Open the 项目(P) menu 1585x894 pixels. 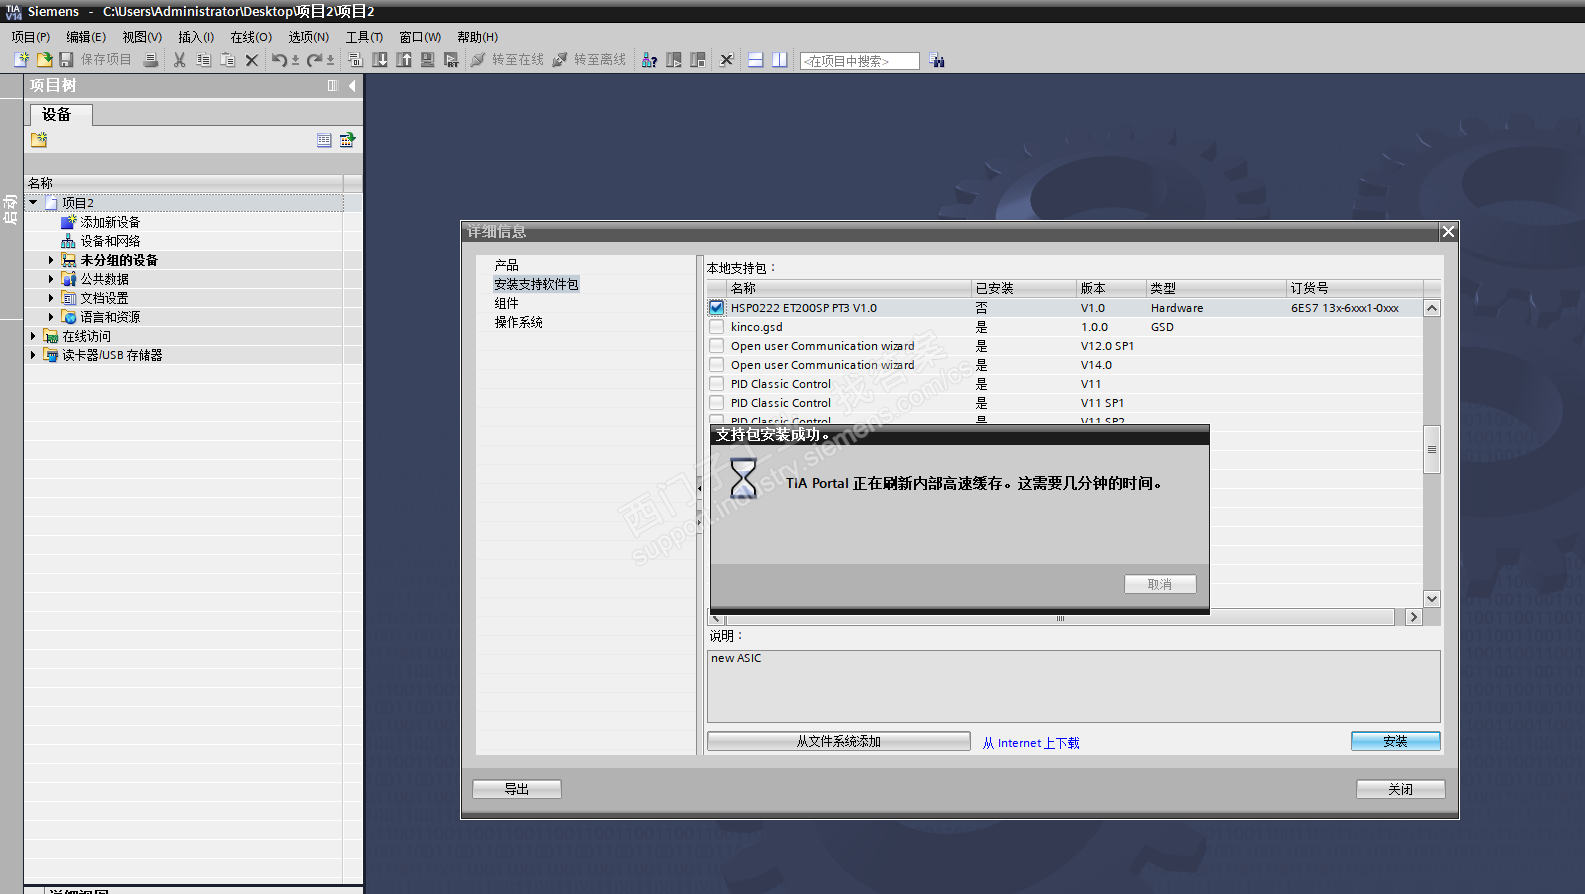click(31, 37)
